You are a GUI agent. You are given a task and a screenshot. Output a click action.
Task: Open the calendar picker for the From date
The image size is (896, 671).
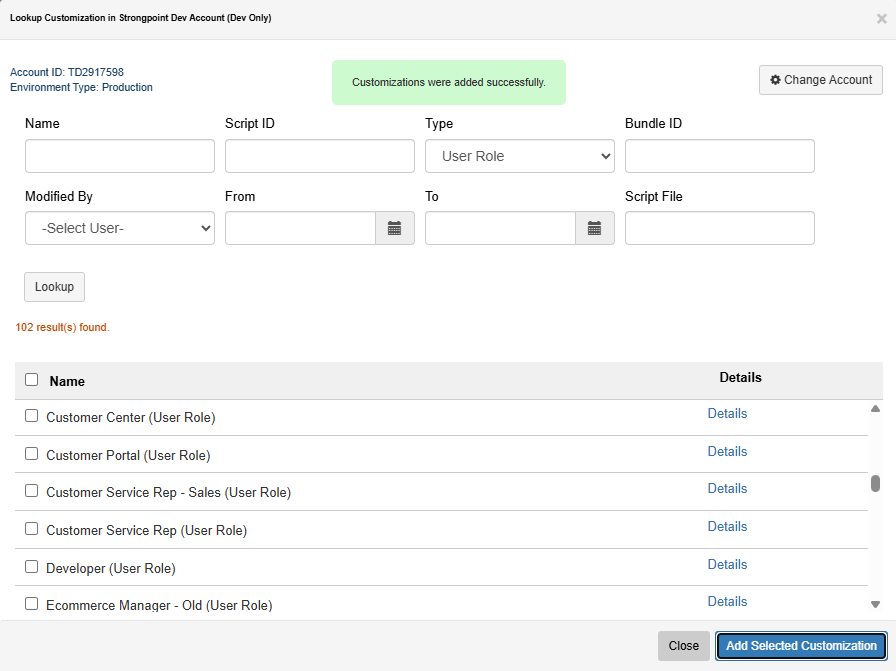(x=394, y=228)
